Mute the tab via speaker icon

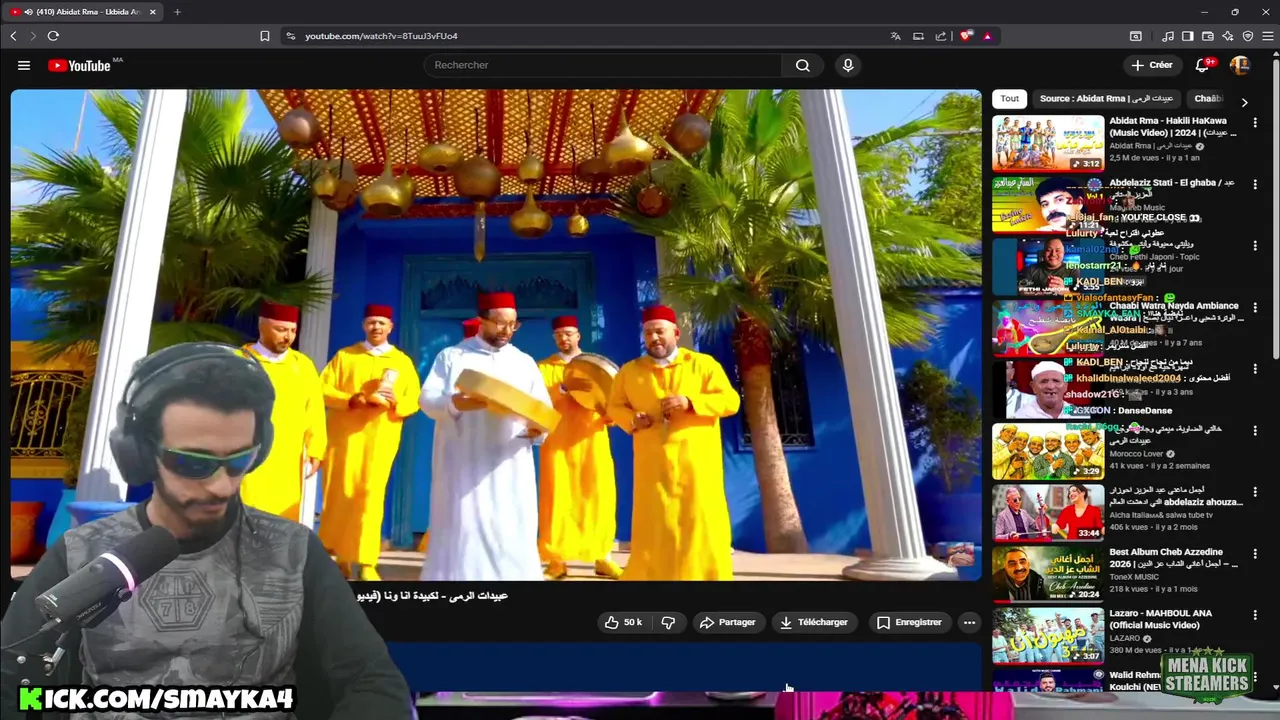coord(27,12)
